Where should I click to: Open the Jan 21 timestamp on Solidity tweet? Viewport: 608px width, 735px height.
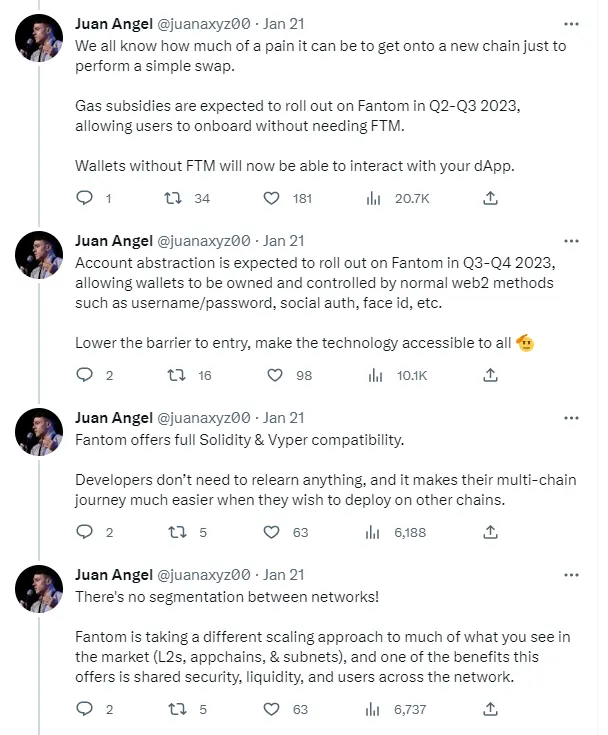coord(284,418)
